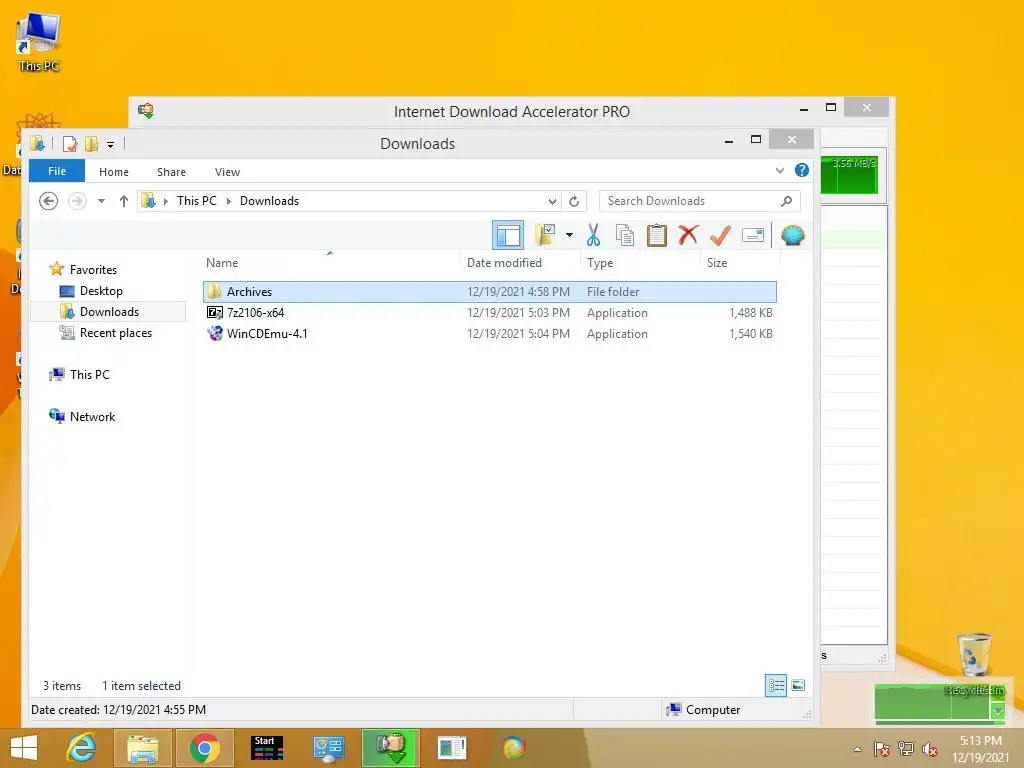Switch to Large icons view button
Screen dimensions: 1024x768
pyautogui.click(x=798, y=685)
